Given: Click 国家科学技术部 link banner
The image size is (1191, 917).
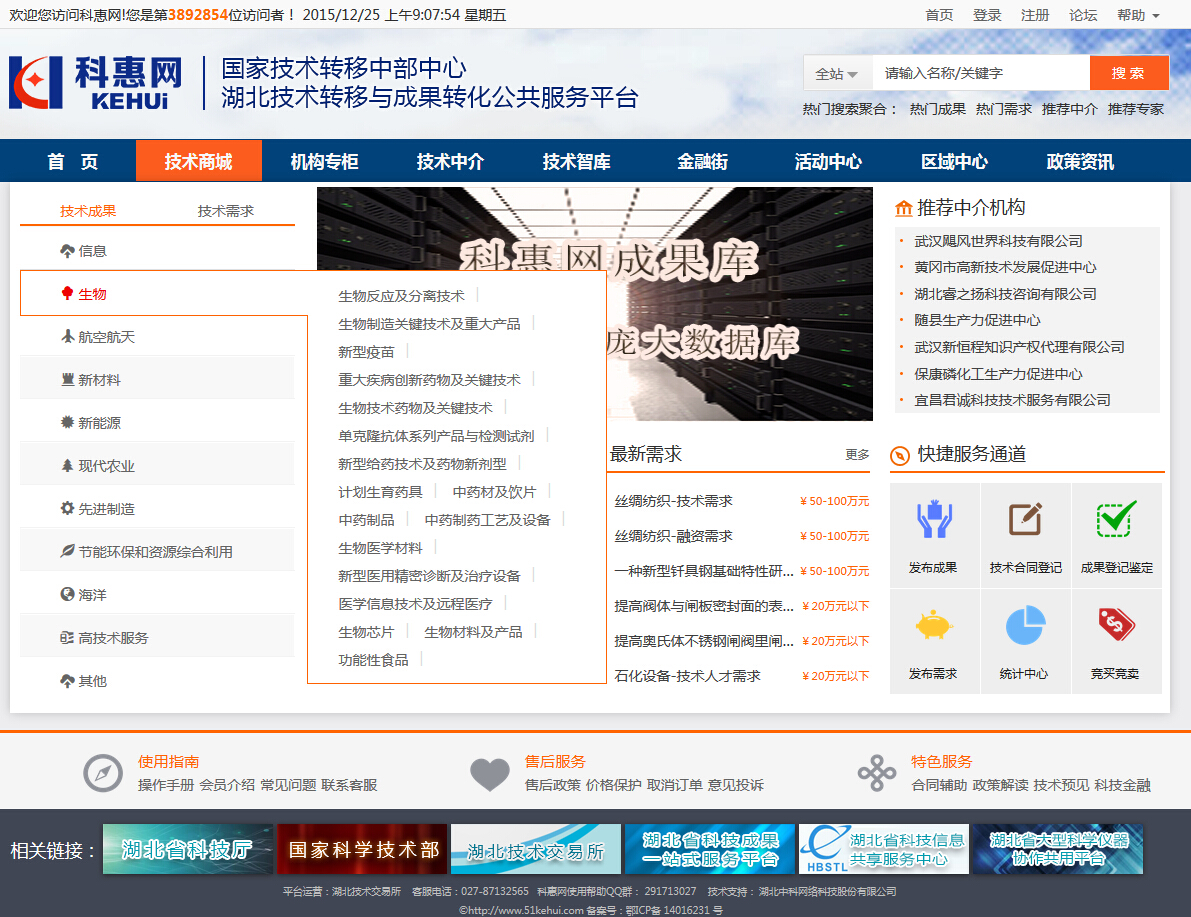Looking at the screenshot, I should [x=362, y=849].
